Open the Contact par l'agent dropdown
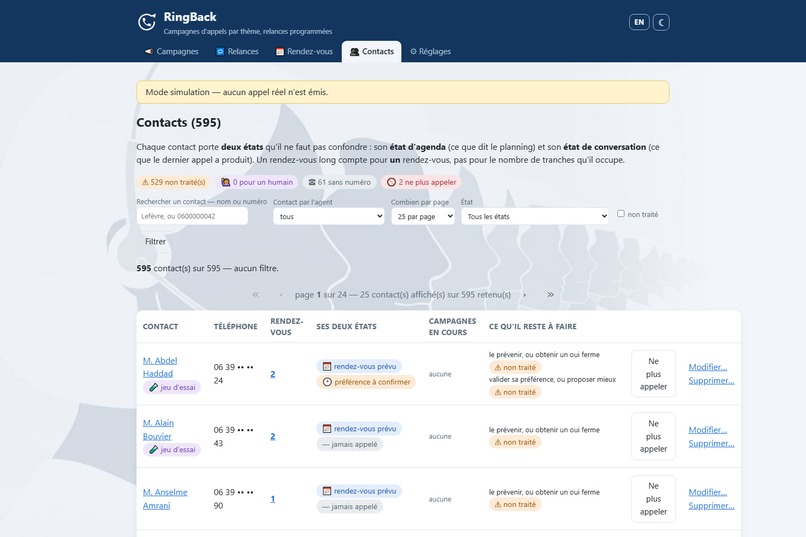The width and height of the screenshot is (806, 537). (328, 216)
